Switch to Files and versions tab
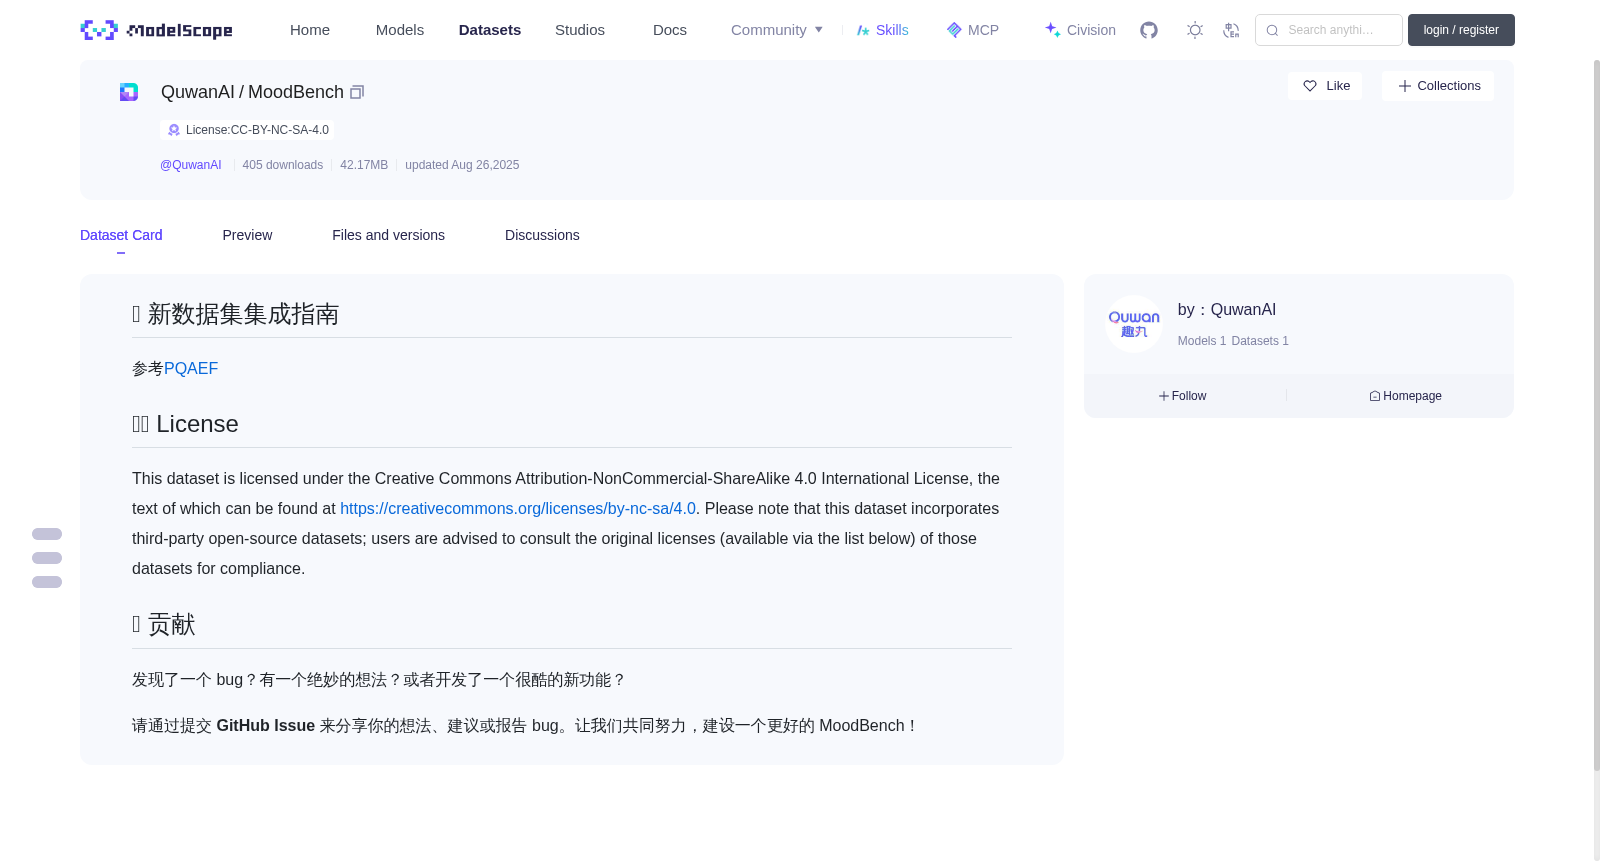The image size is (1600, 861). tap(388, 235)
